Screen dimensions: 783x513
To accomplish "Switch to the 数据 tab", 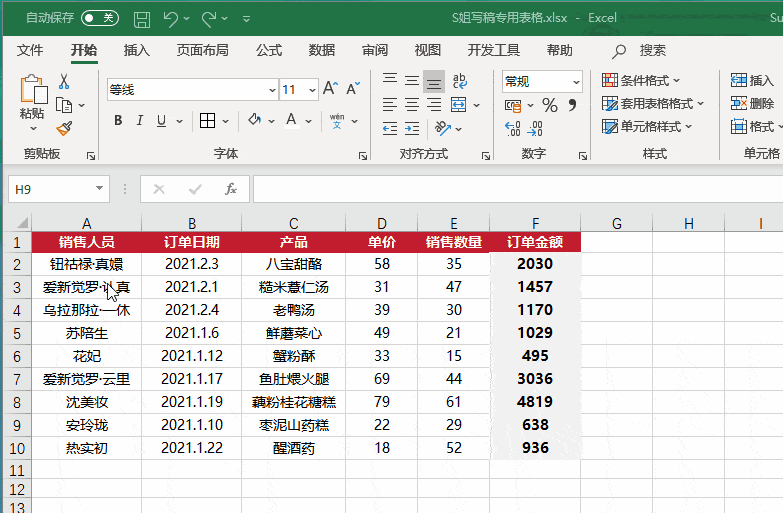I will [322, 50].
